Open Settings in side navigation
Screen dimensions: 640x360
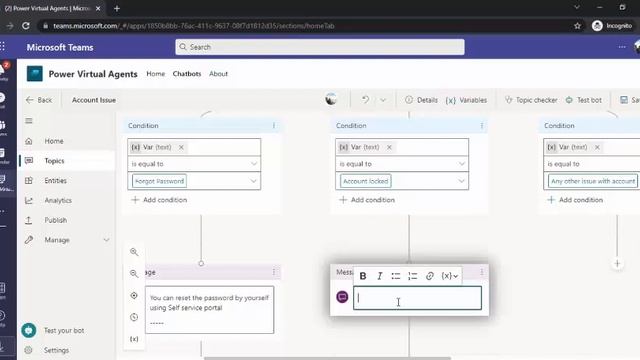tap(56, 350)
